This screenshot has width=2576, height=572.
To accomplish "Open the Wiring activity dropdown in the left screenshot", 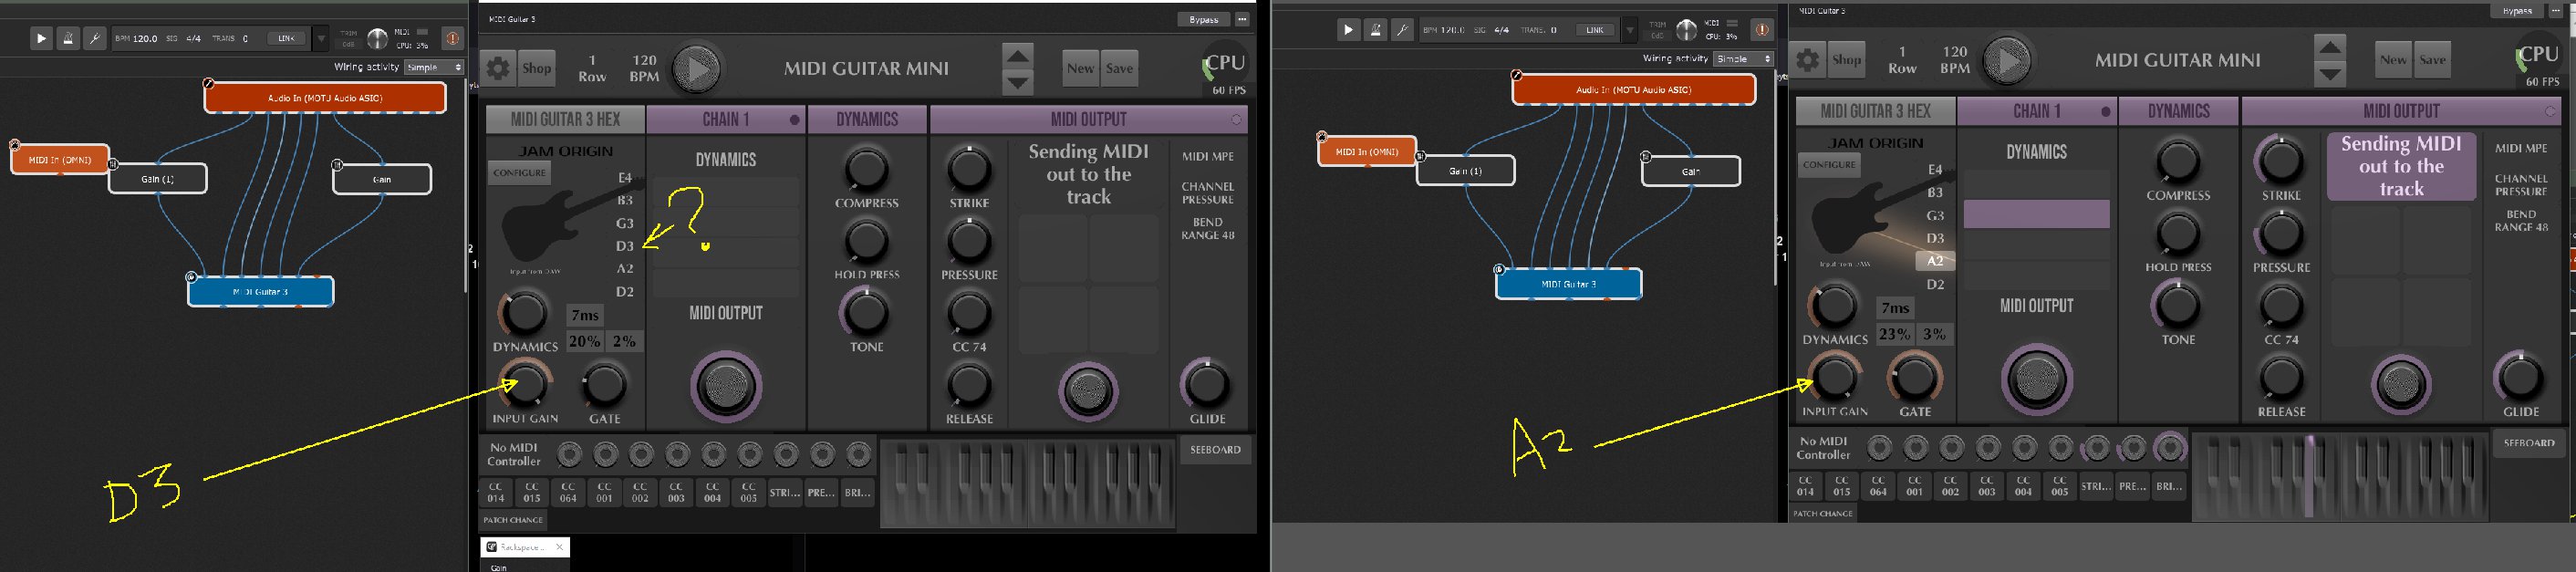I will pos(434,67).
